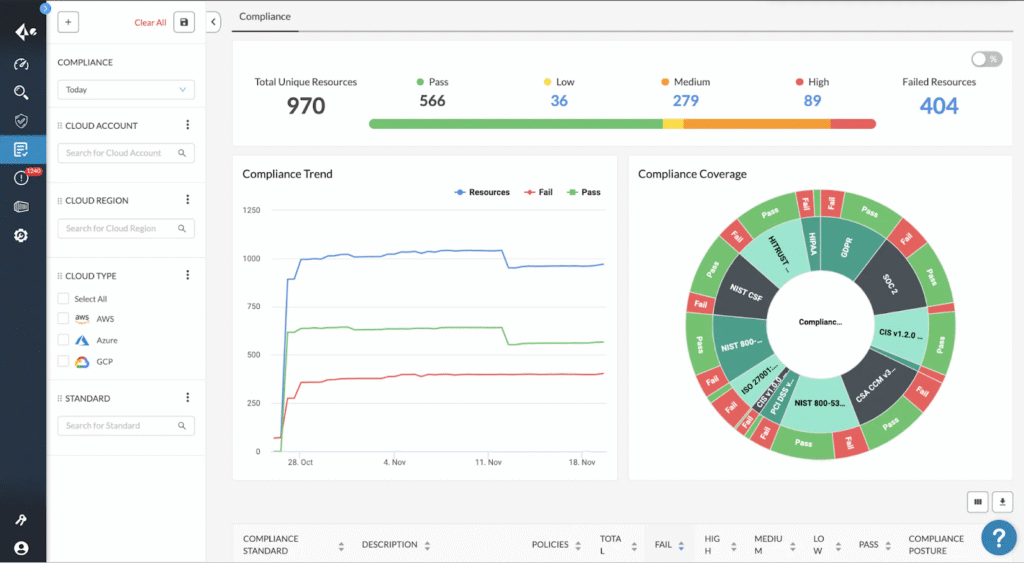This screenshot has width=1024, height=563.
Task: Open the search magnifier icon in sidebar
Action: 21,93
